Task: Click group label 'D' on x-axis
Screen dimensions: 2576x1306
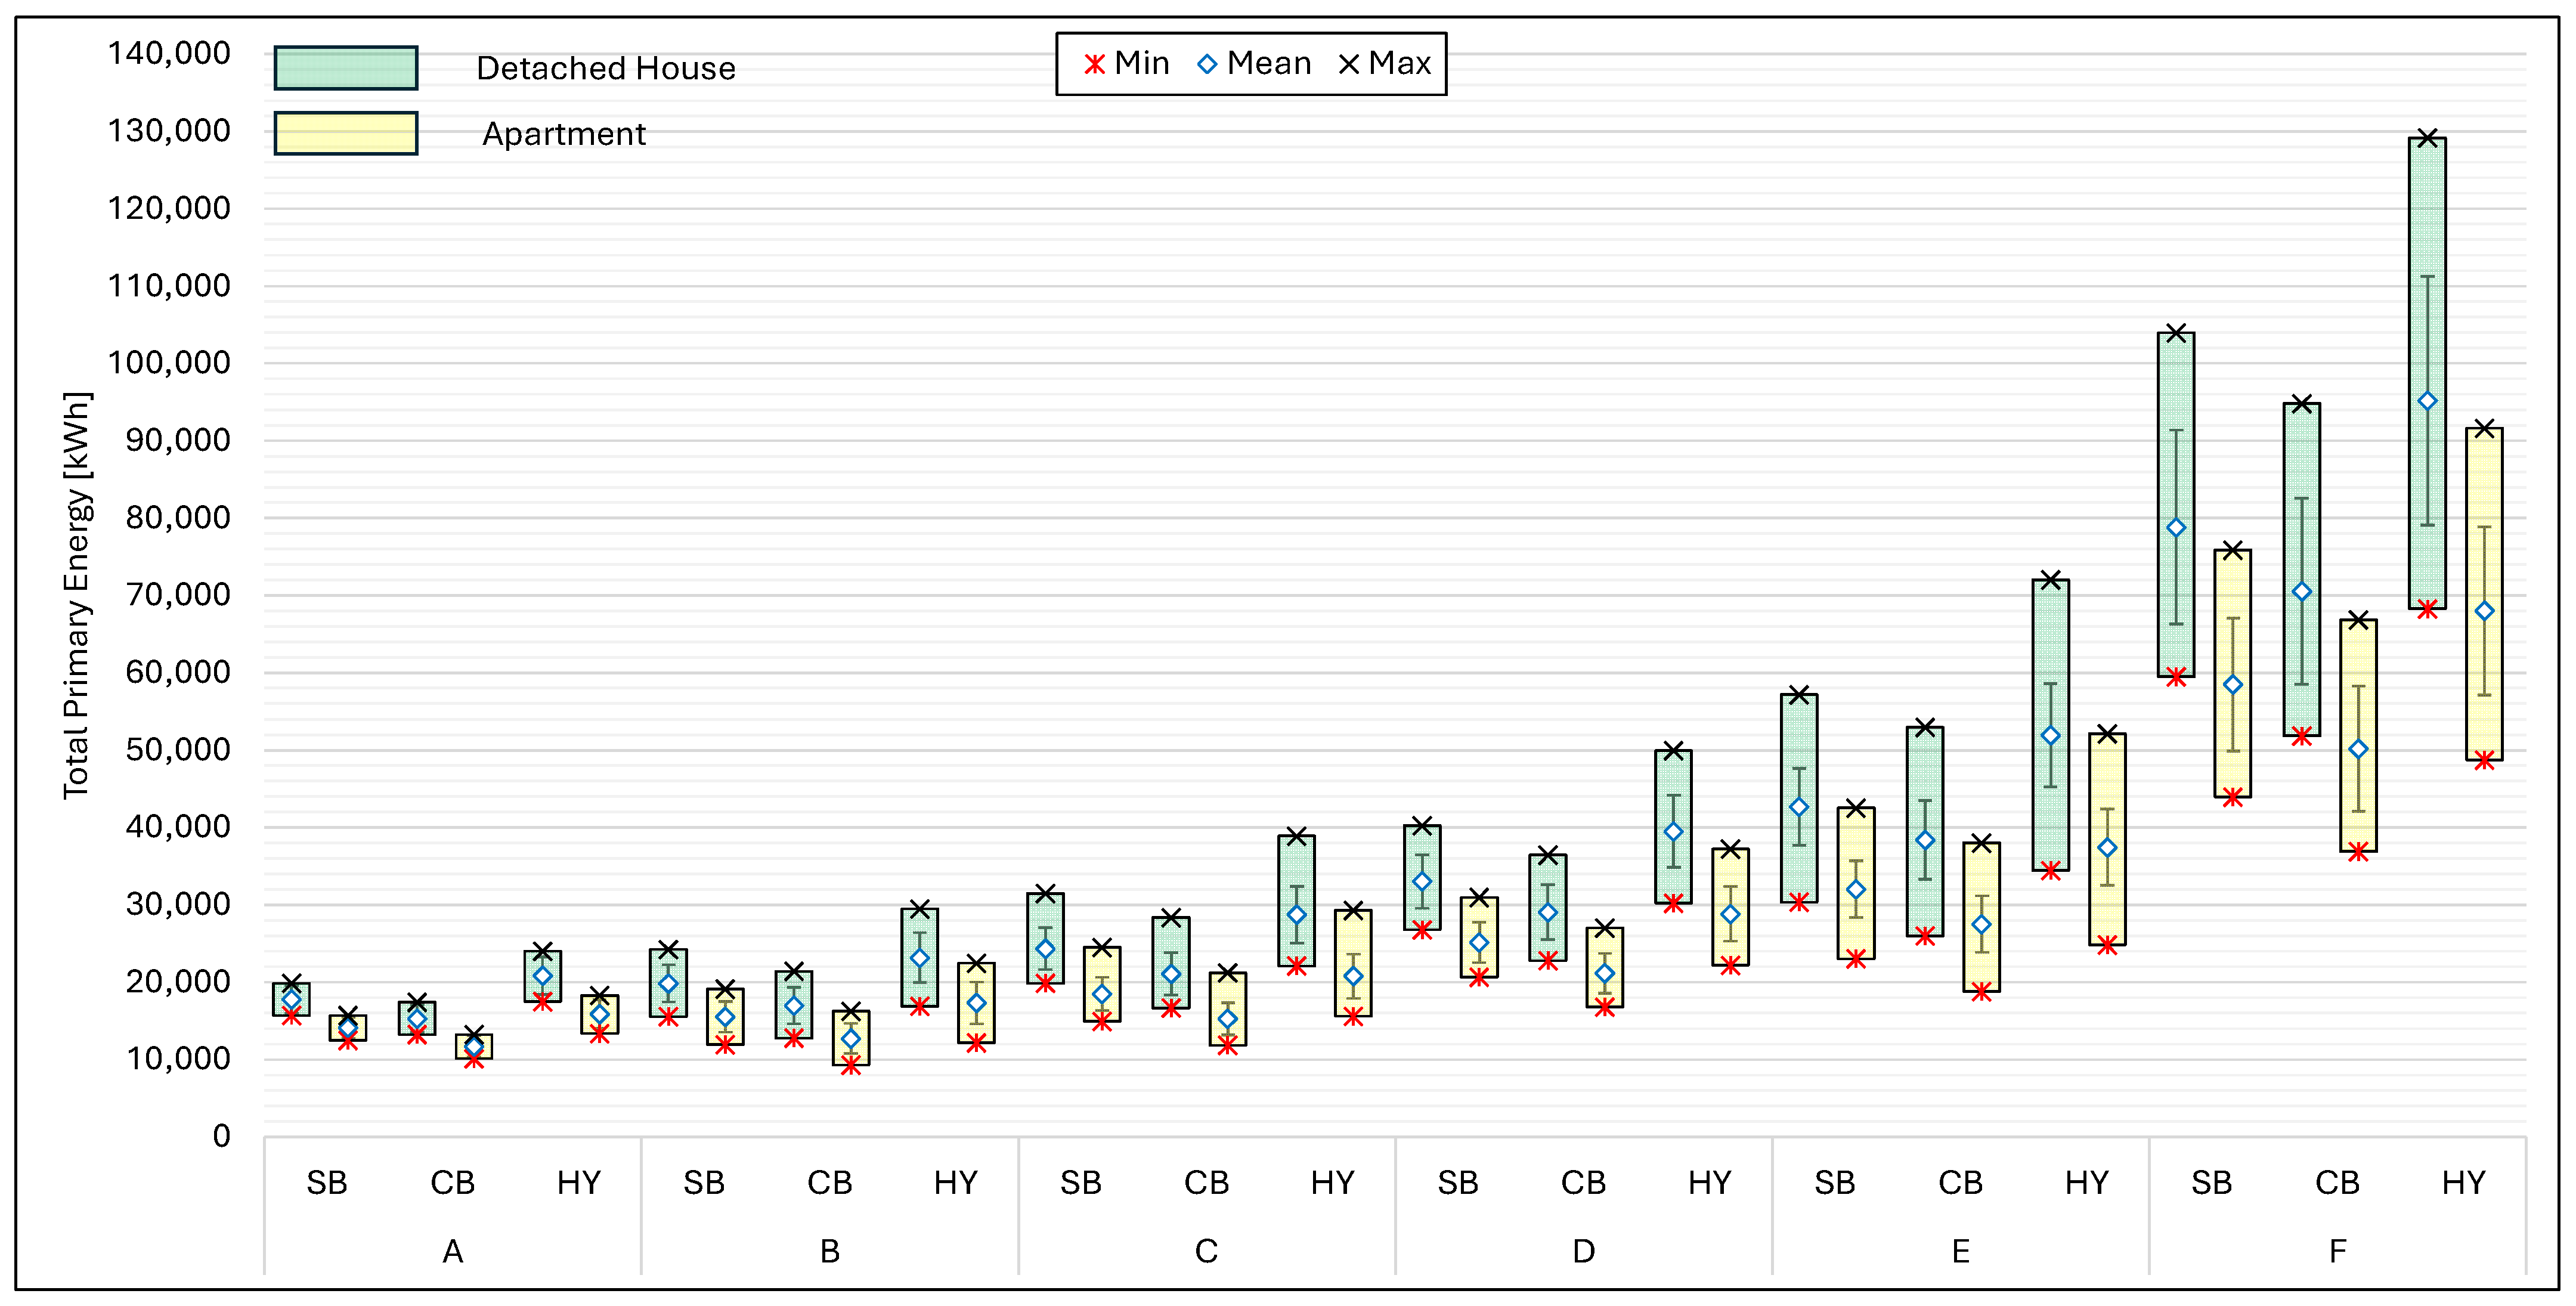Action: pyautogui.click(x=1584, y=1251)
